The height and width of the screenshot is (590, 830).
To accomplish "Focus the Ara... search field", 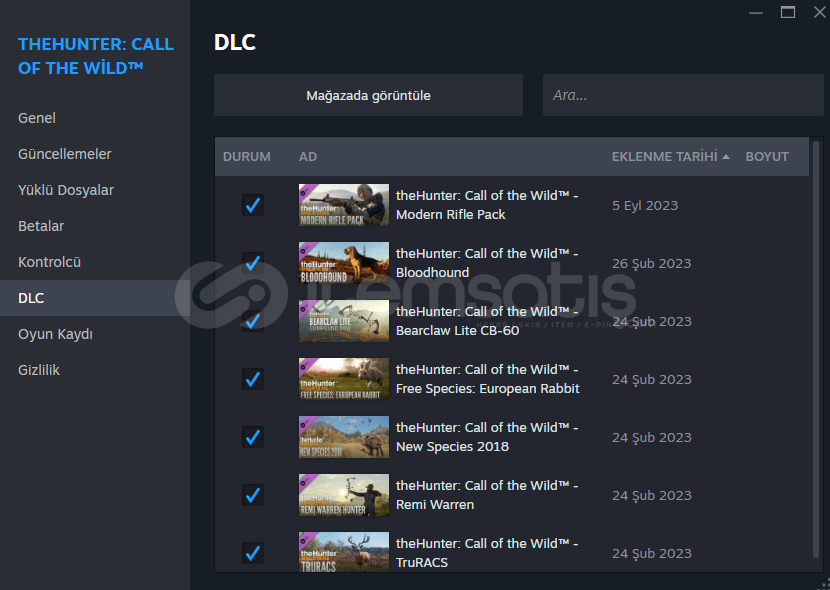I will (683, 95).
